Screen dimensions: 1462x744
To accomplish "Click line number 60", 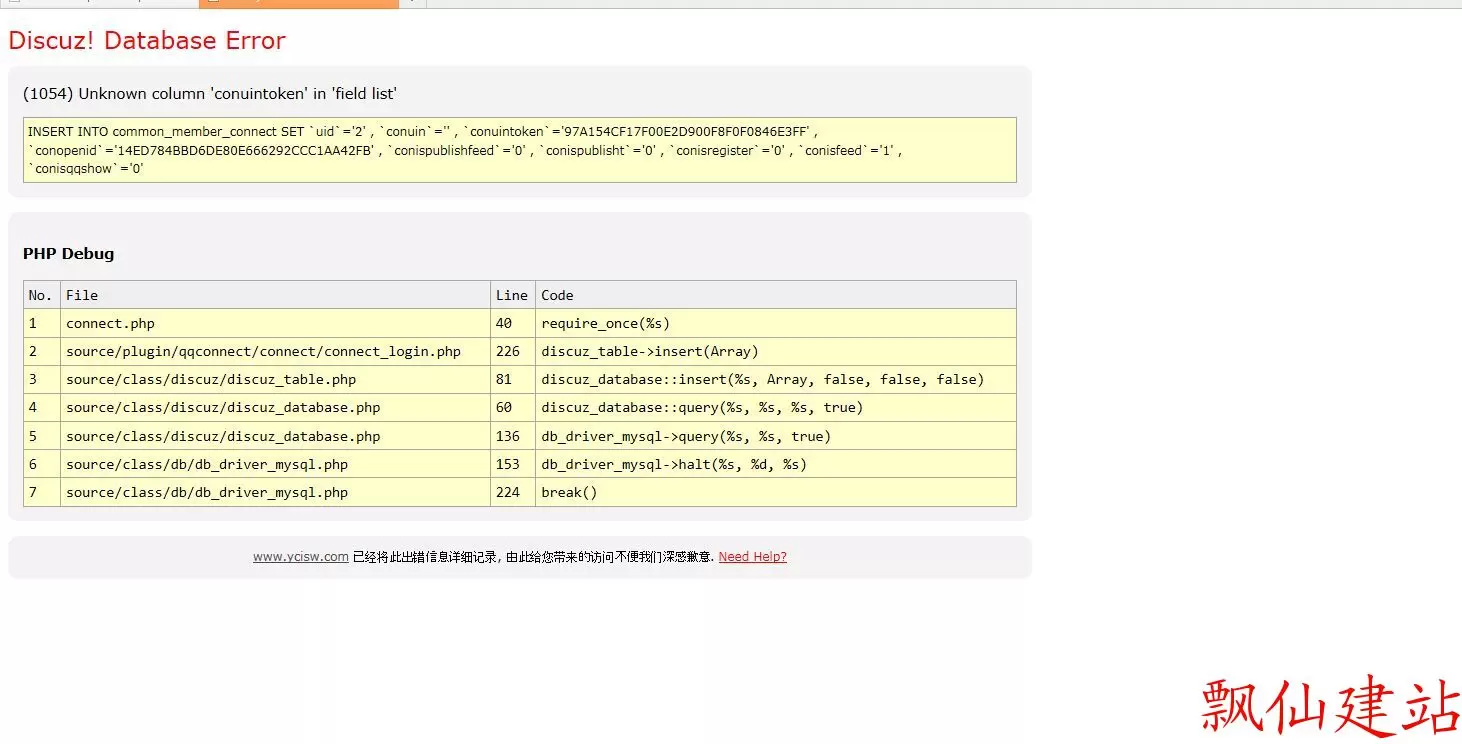I will (513, 407).
